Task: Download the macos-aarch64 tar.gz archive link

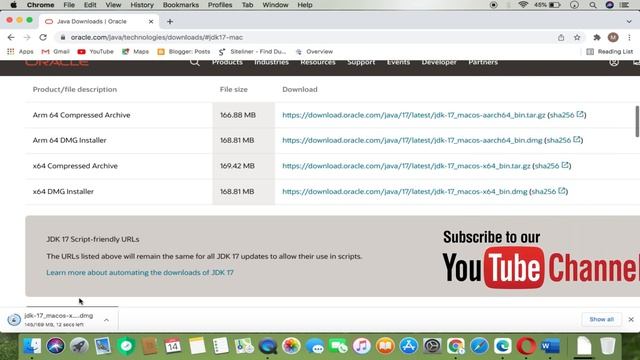Action: (414, 115)
